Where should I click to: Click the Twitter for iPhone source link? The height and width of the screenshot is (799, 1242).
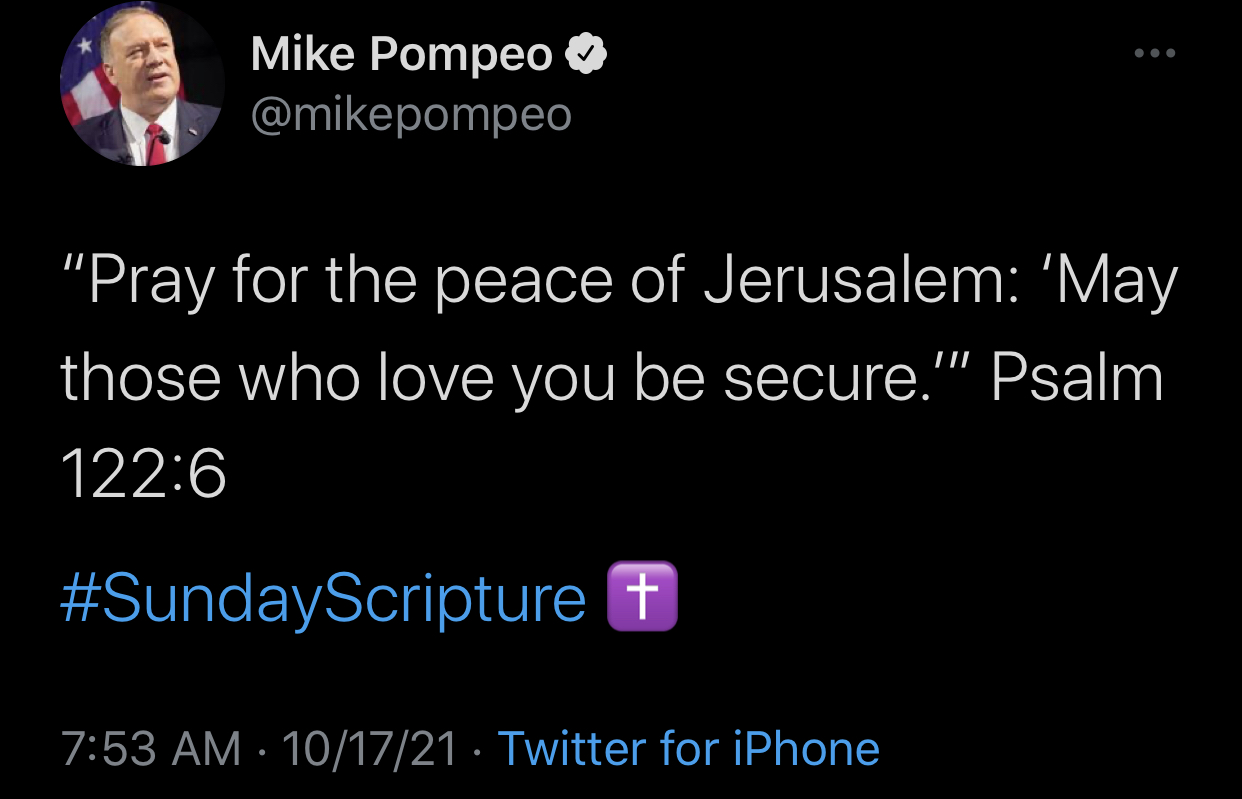[x=688, y=748]
